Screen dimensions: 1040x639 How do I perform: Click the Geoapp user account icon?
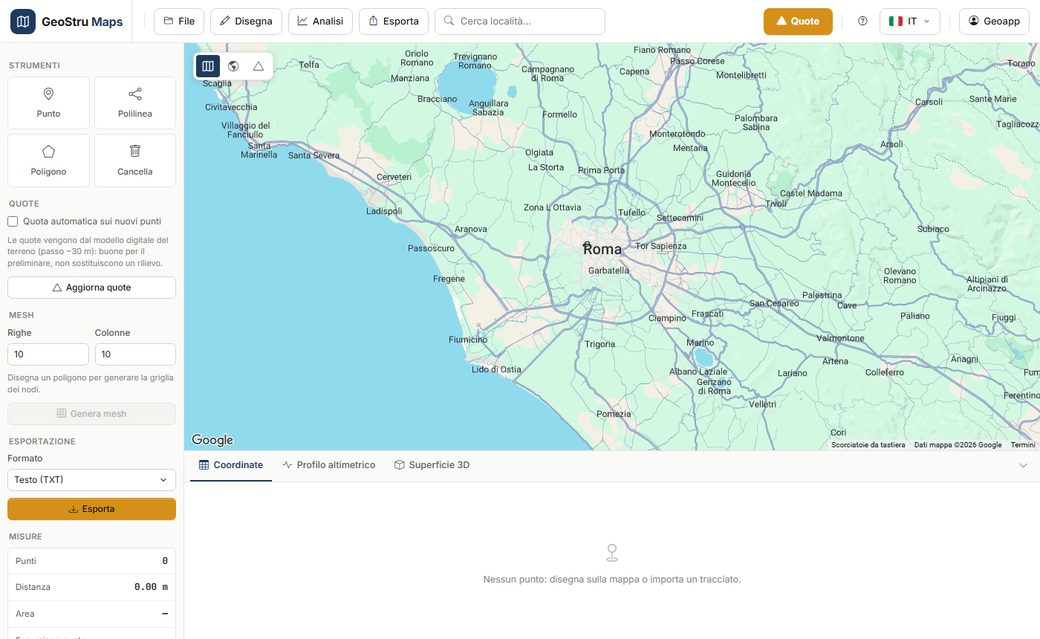973,21
